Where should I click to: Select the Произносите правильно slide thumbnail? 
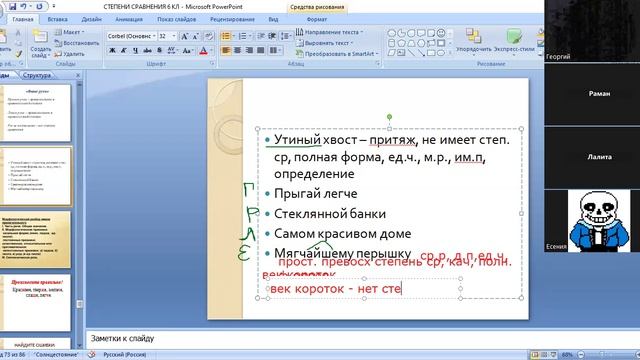coord(36,302)
